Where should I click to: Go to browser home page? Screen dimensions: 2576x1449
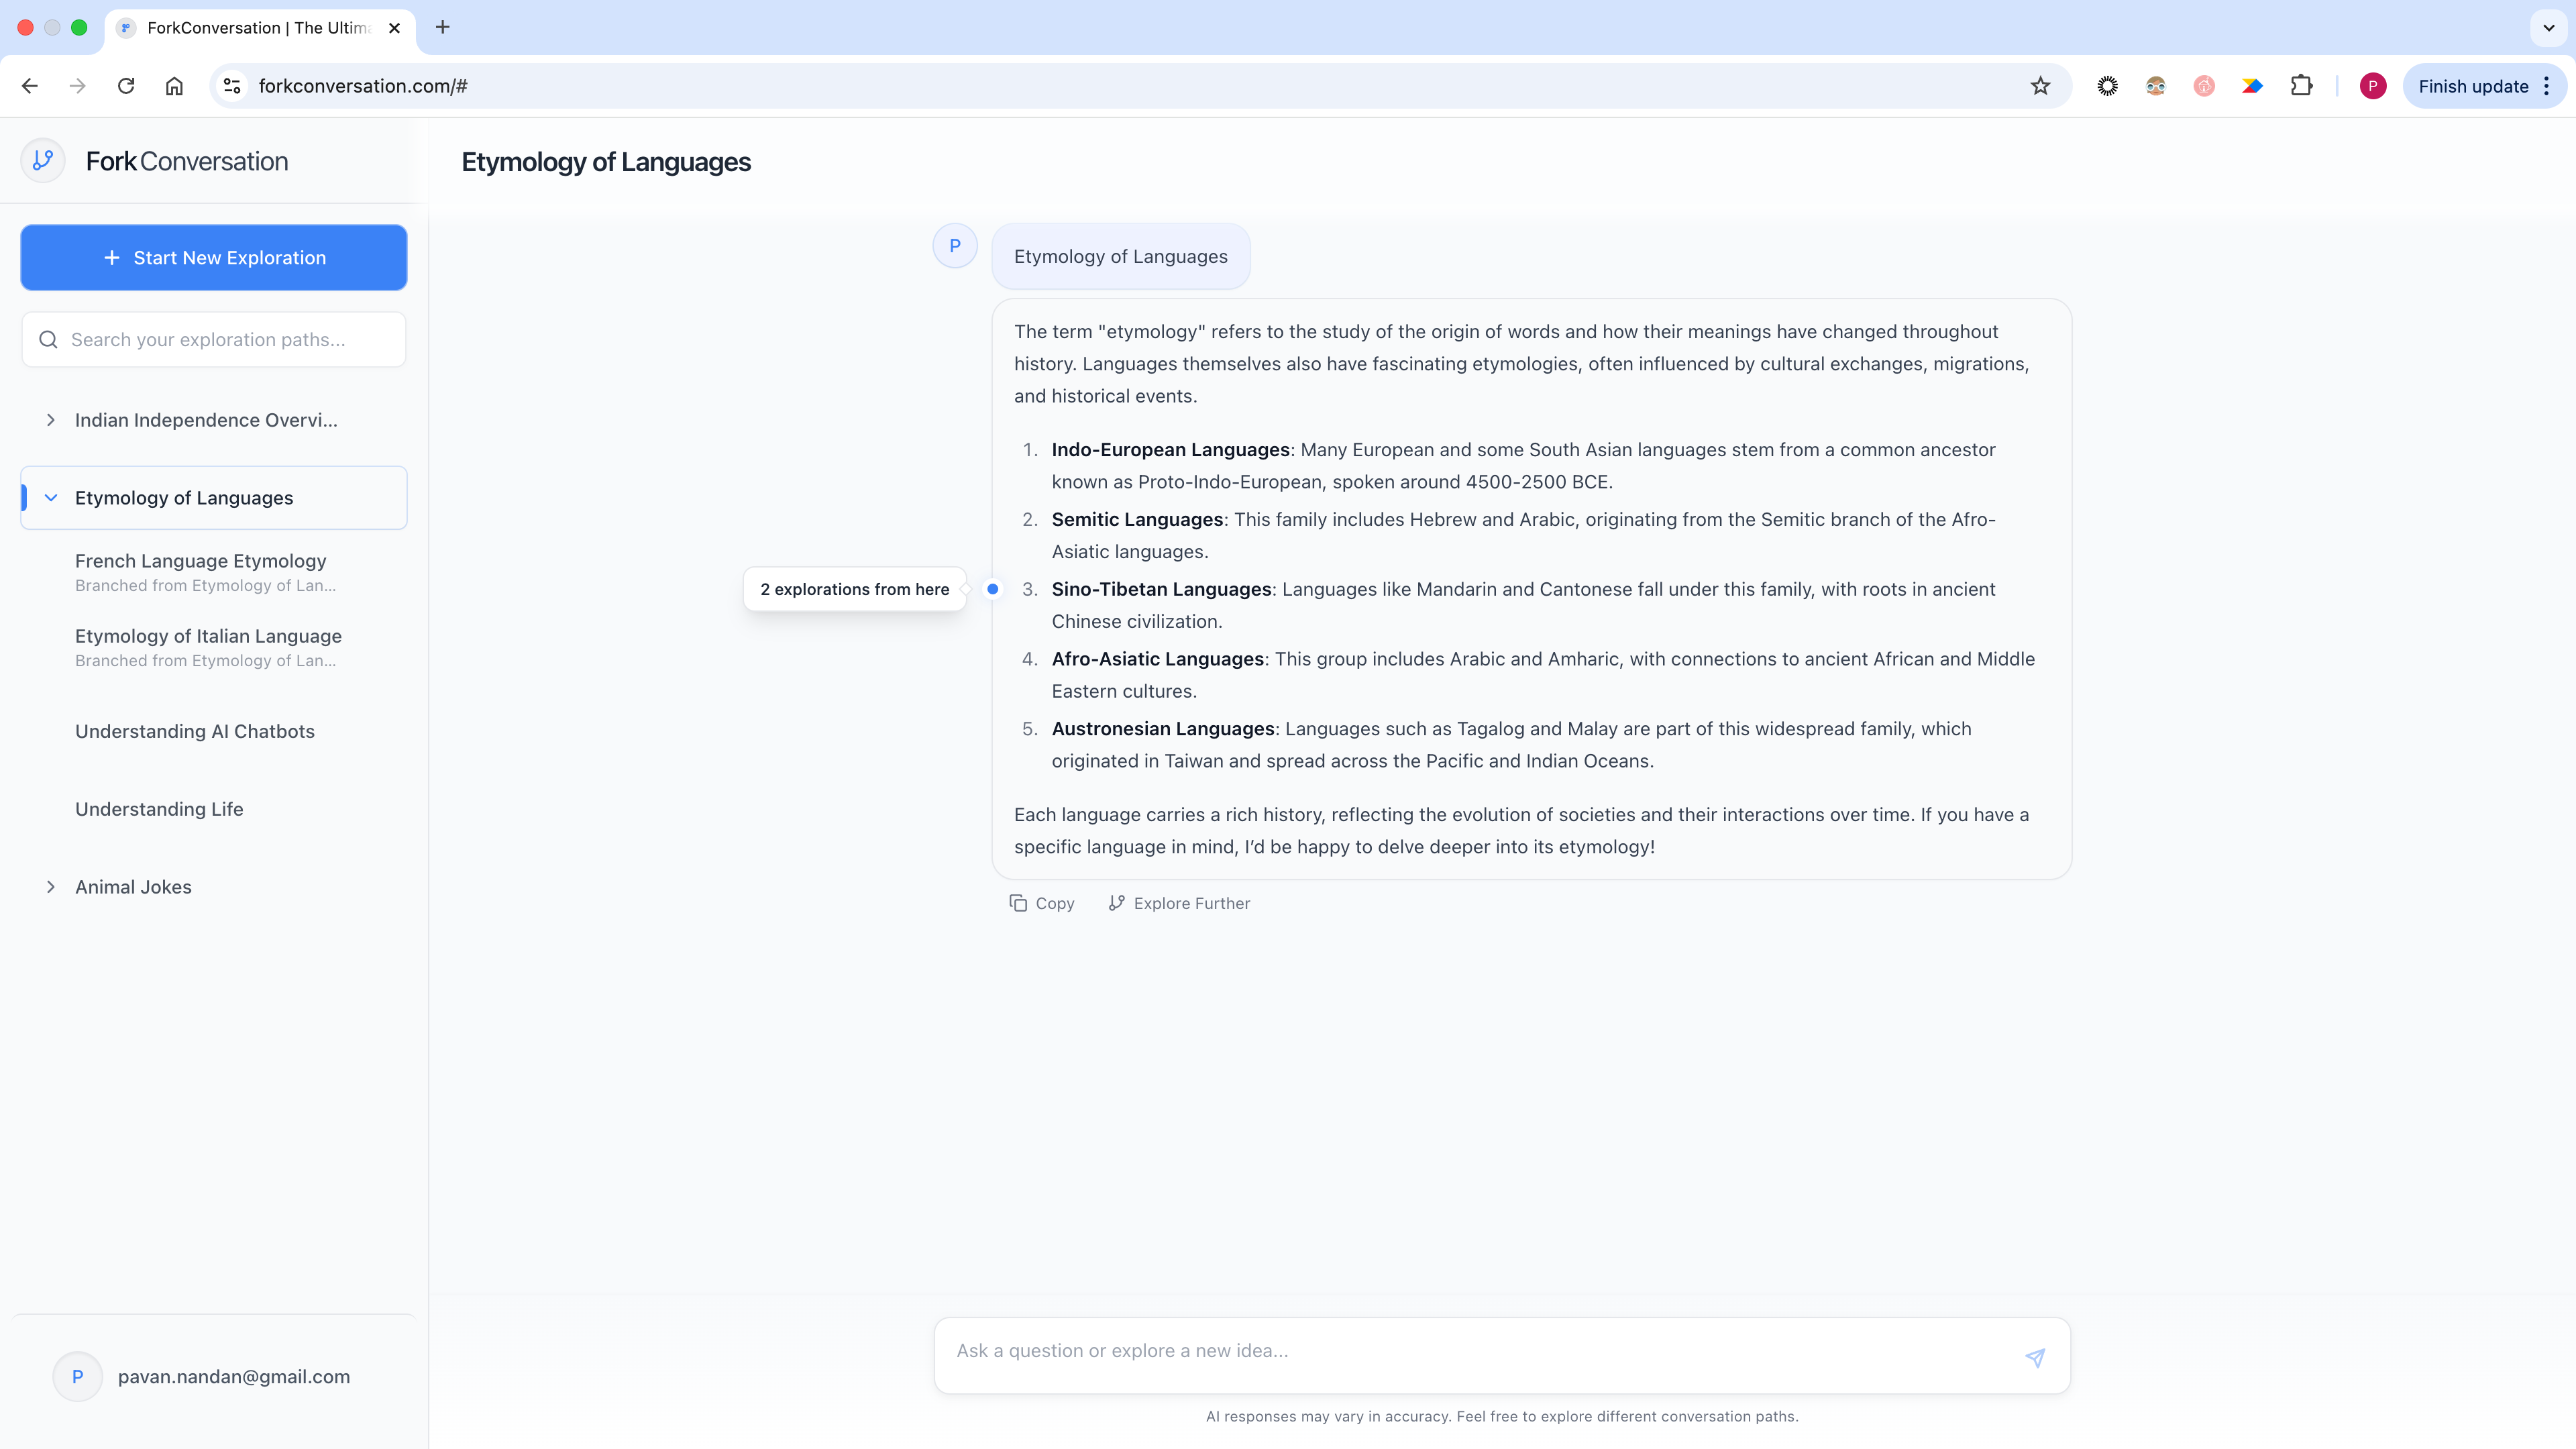(x=174, y=86)
